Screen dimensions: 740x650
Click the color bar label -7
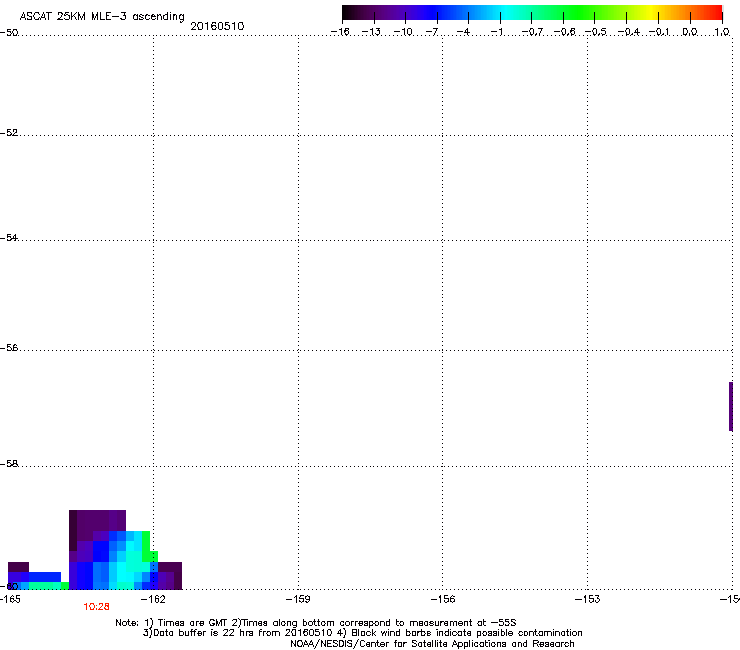click(x=431, y=32)
